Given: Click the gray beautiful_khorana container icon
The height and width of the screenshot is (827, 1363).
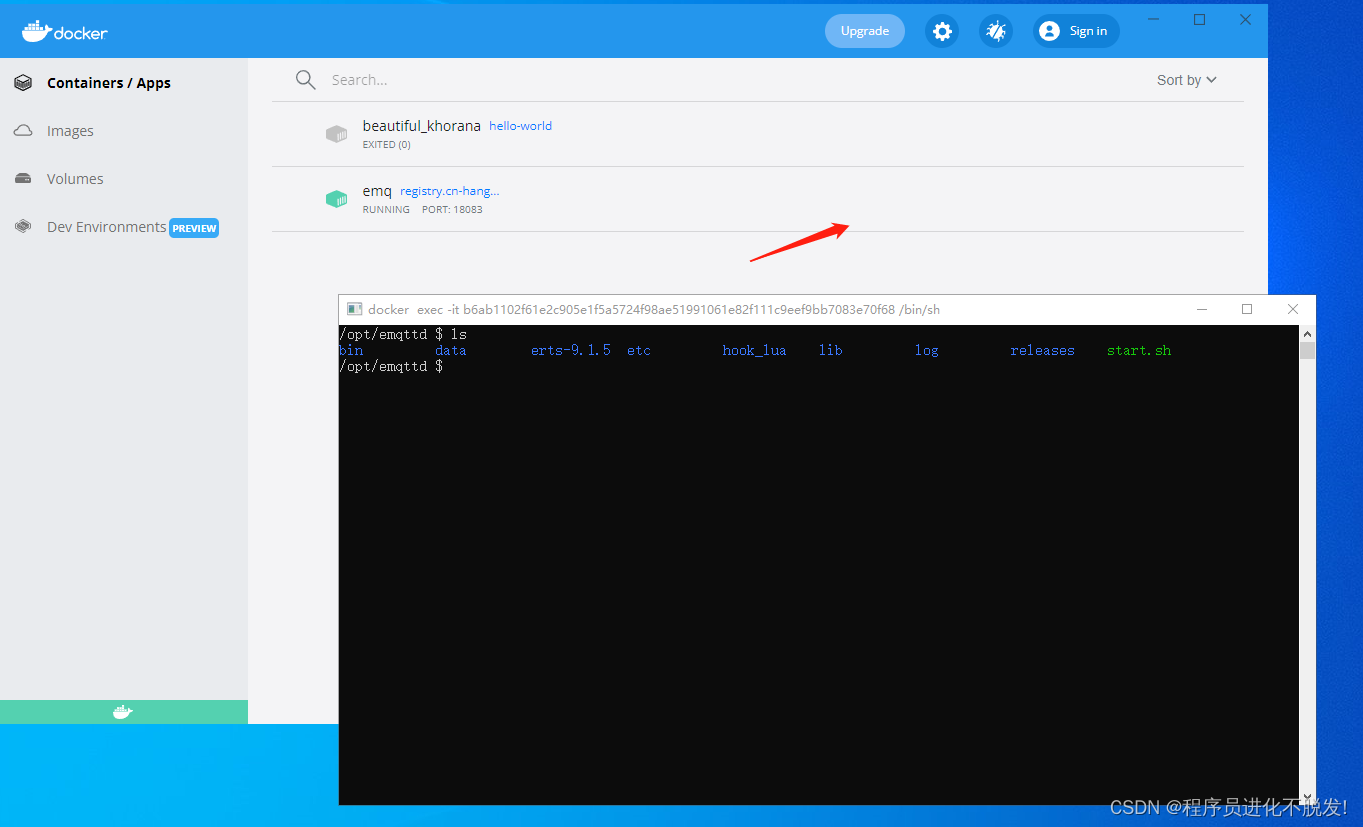Looking at the screenshot, I should click(x=336, y=134).
